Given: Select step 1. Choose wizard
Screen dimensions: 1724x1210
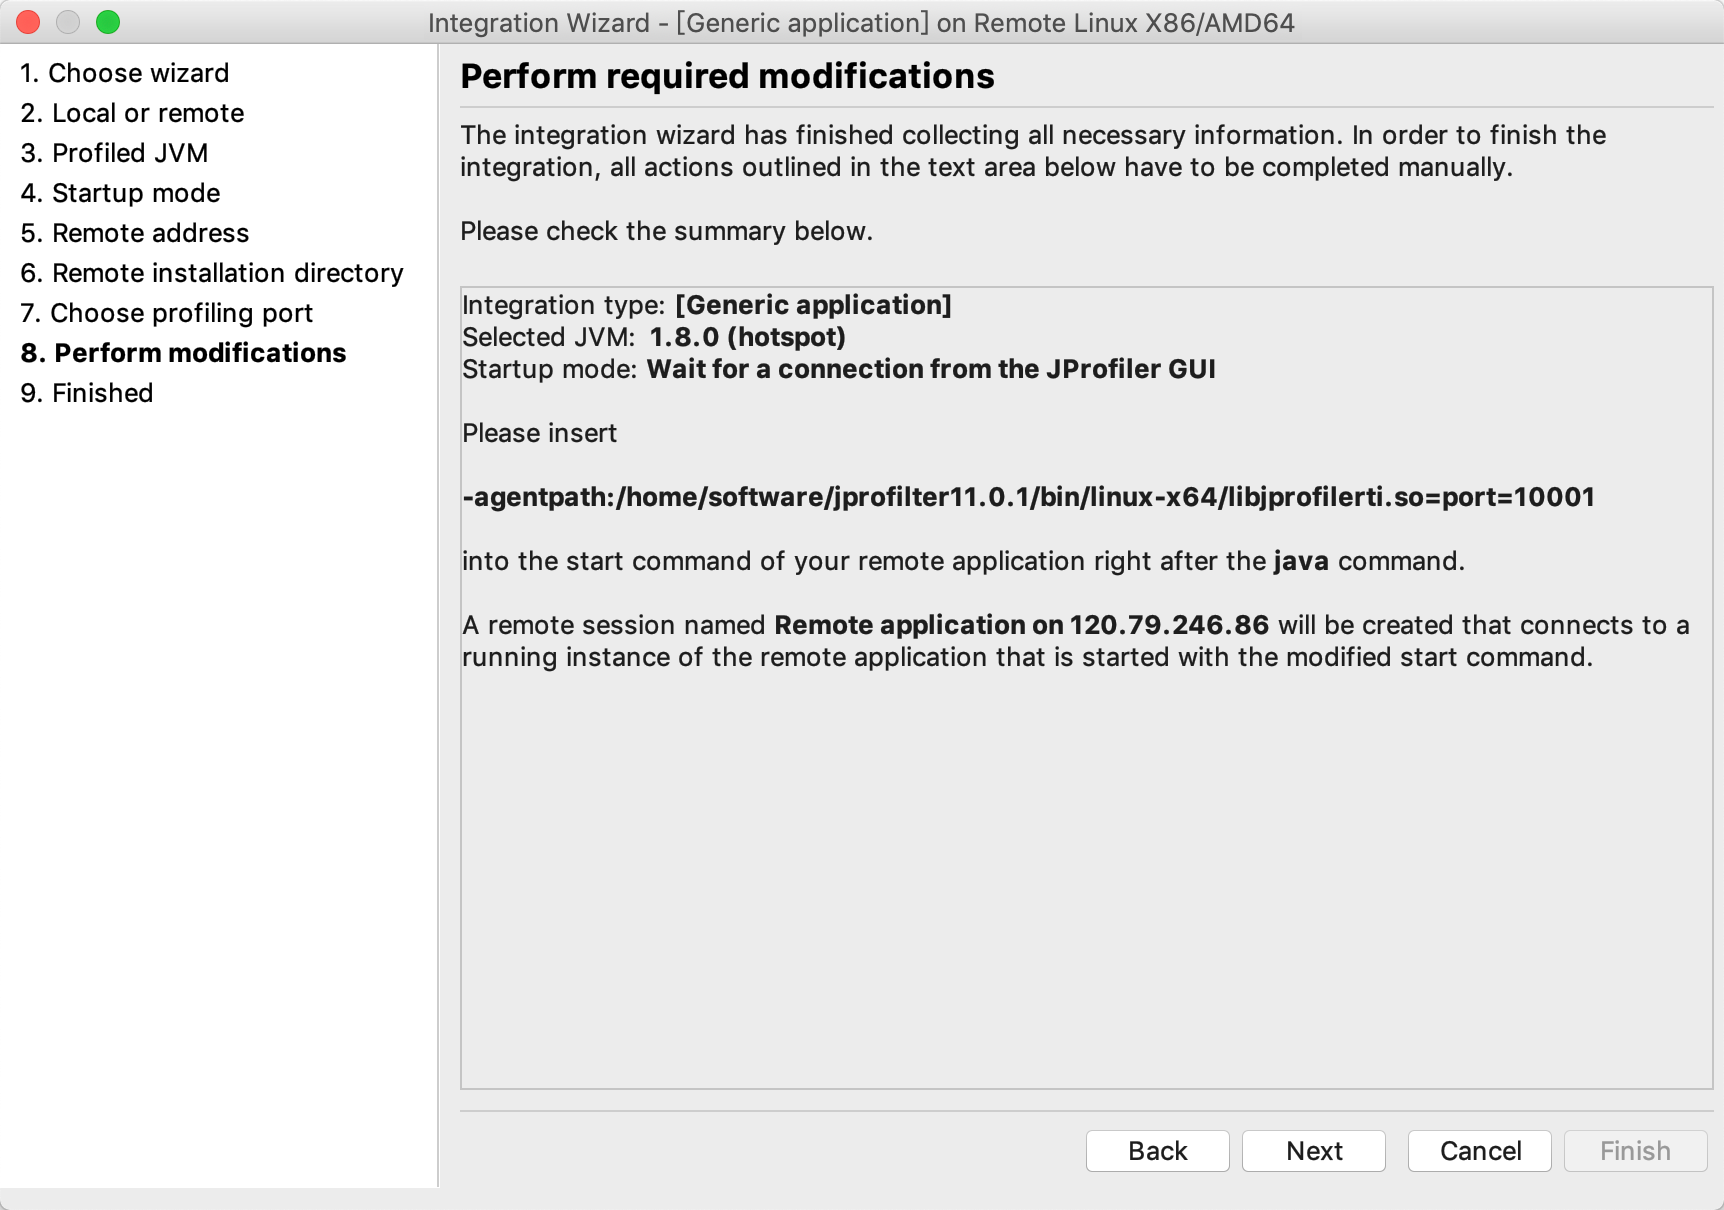Looking at the screenshot, I should tap(125, 73).
